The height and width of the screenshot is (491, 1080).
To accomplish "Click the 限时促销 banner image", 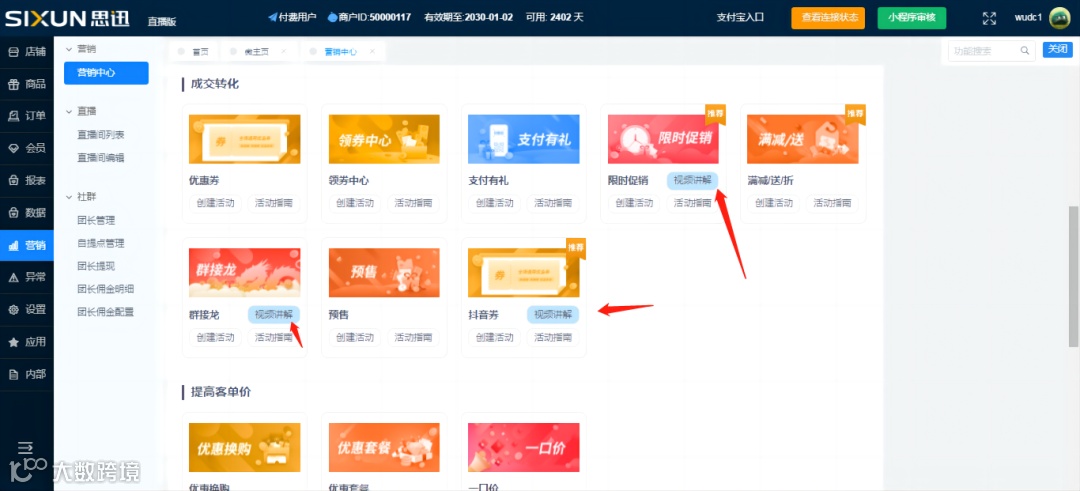I will pyautogui.click(x=663, y=139).
